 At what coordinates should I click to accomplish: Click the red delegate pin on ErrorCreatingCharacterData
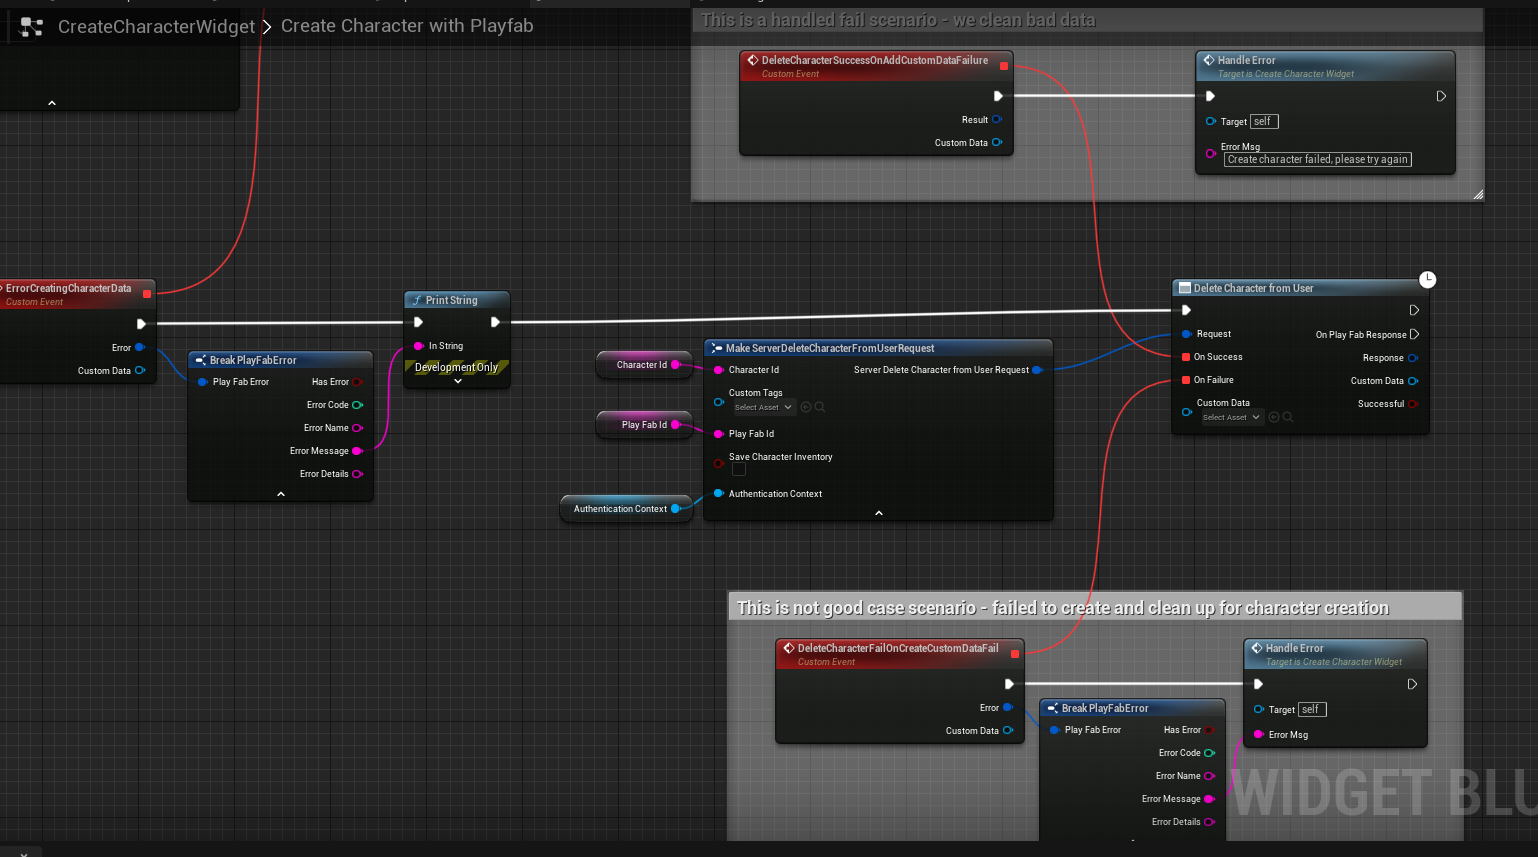click(147, 294)
